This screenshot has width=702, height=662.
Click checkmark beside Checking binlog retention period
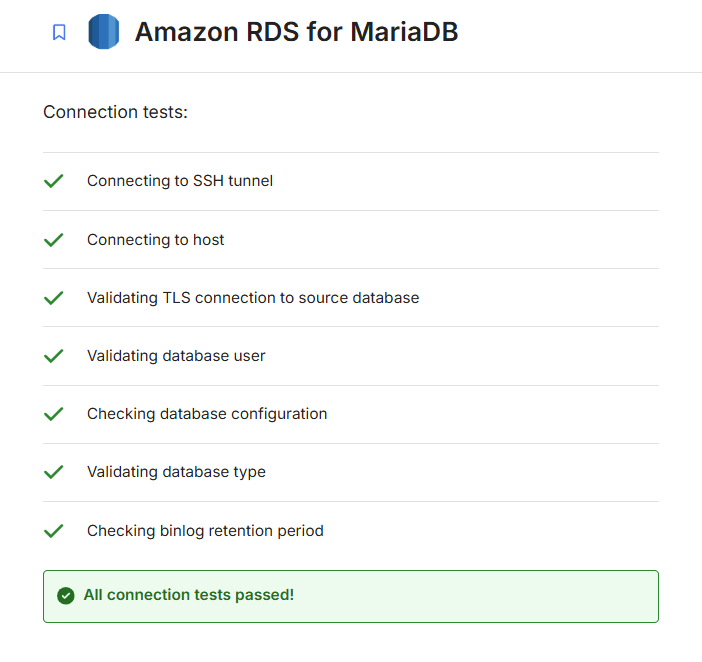pos(54,531)
